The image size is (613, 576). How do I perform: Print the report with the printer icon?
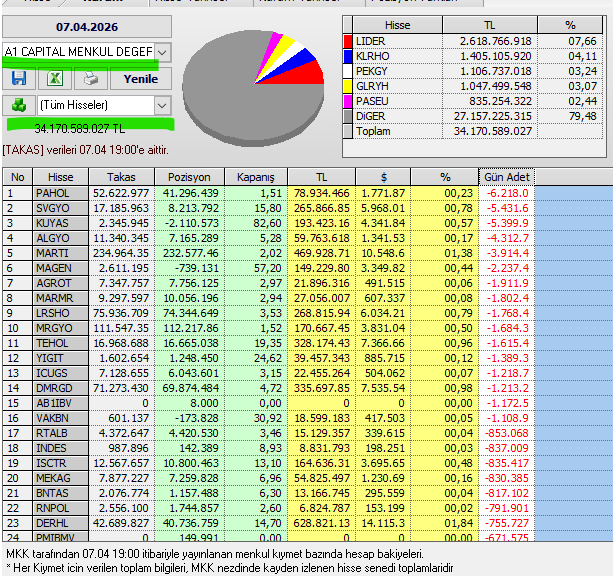click(x=91, y=79)
